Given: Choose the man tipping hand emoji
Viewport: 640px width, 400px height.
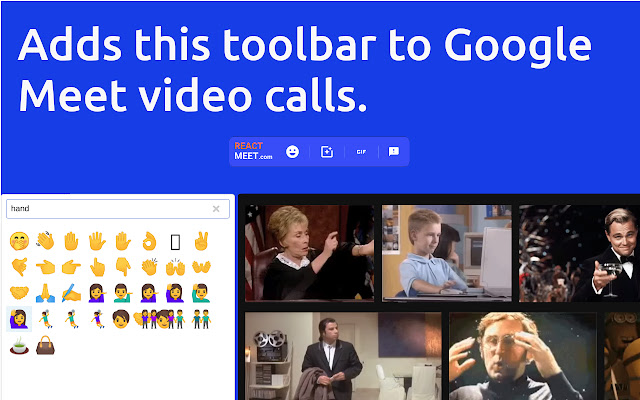Looking at the screenshot, I should tap(123, 293).
